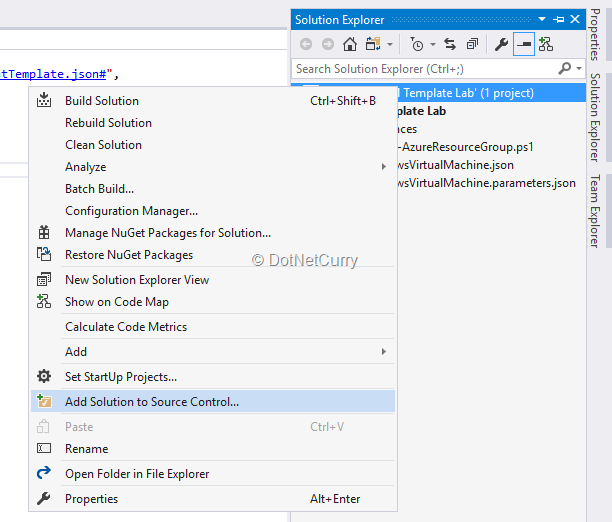This screenshot has height=522, width=612.
Task: Choose Rebuild Solution
Action: click(213, 123)
